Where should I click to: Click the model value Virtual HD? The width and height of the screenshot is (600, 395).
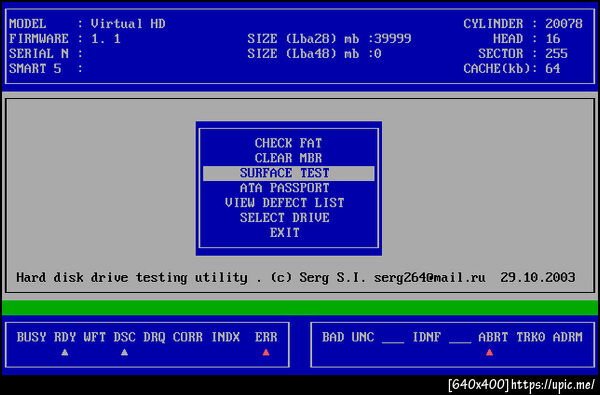(128, 24)
